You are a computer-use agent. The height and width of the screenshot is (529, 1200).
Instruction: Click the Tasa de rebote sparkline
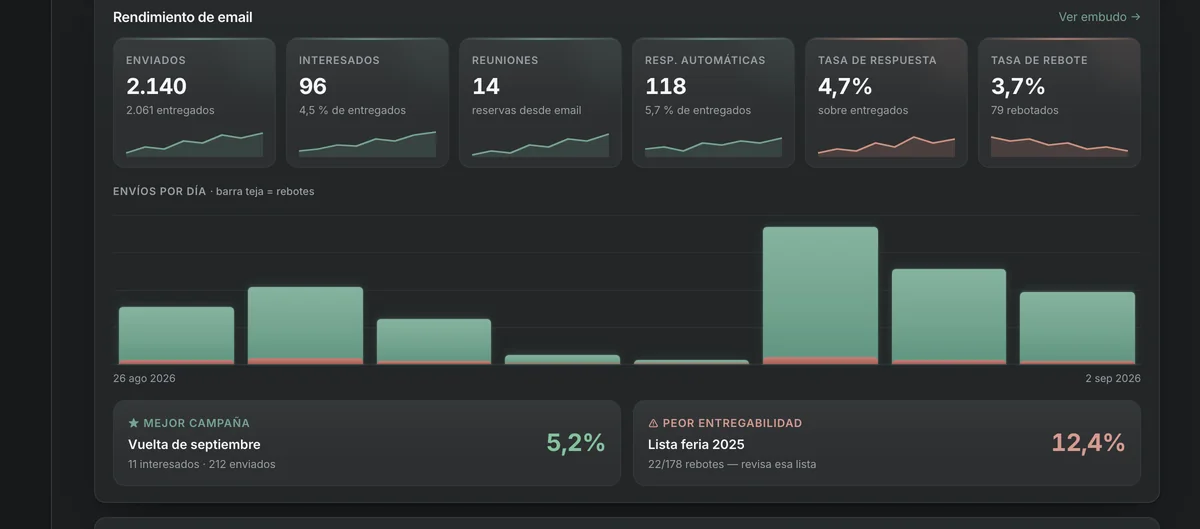1059,146
